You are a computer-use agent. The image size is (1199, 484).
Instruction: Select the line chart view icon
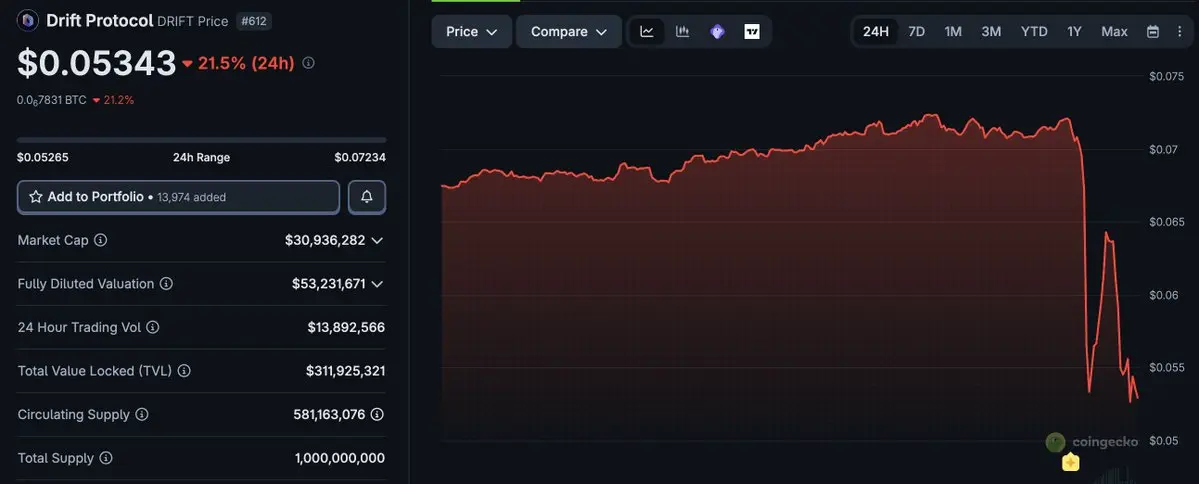tap(647, 31)
